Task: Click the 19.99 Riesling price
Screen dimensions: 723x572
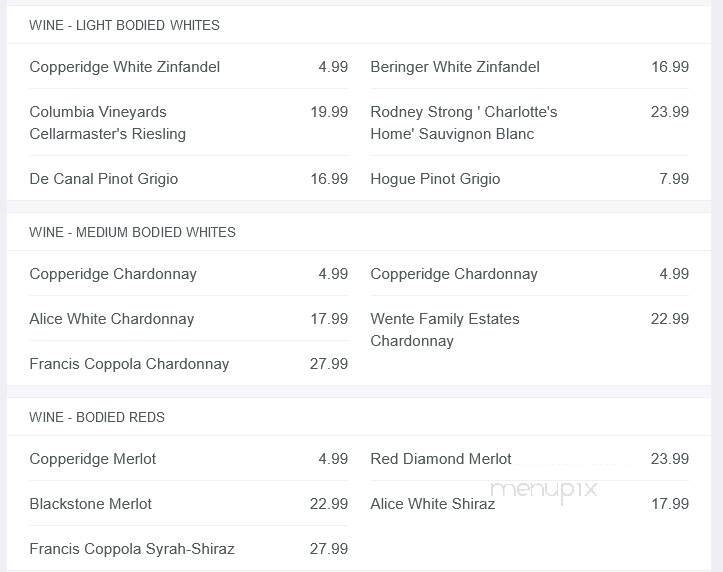Action: (329, 112)
